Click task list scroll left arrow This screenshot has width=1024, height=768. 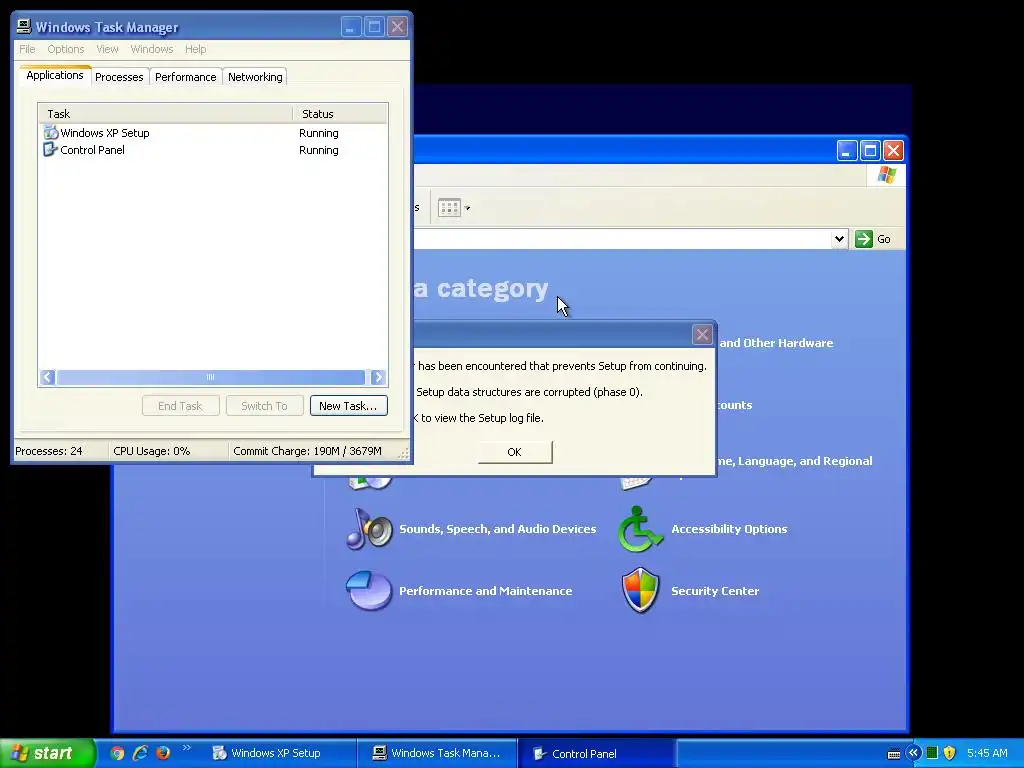(47, 377)
